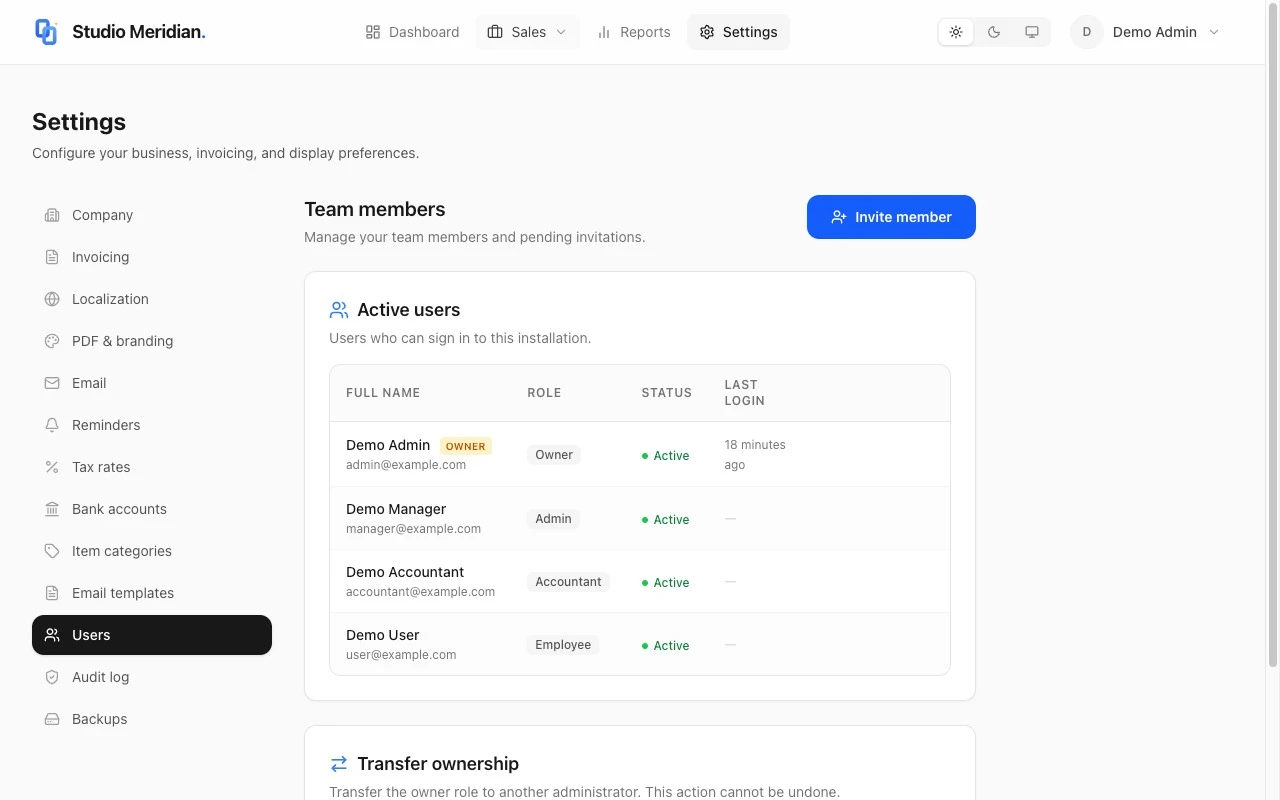This screenshot has height=800, width=1280.
Task: Open PDF & branding settings
Action: pos(152,341)
